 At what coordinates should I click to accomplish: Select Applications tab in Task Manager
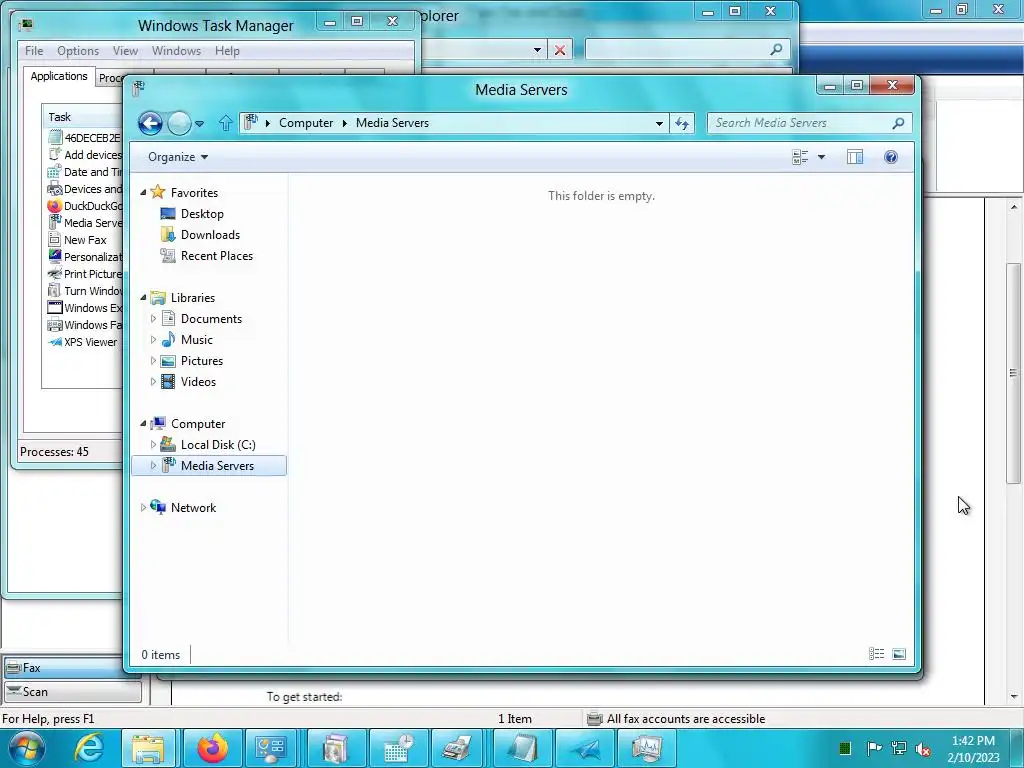pyautogui.click(x=59, y=76)
